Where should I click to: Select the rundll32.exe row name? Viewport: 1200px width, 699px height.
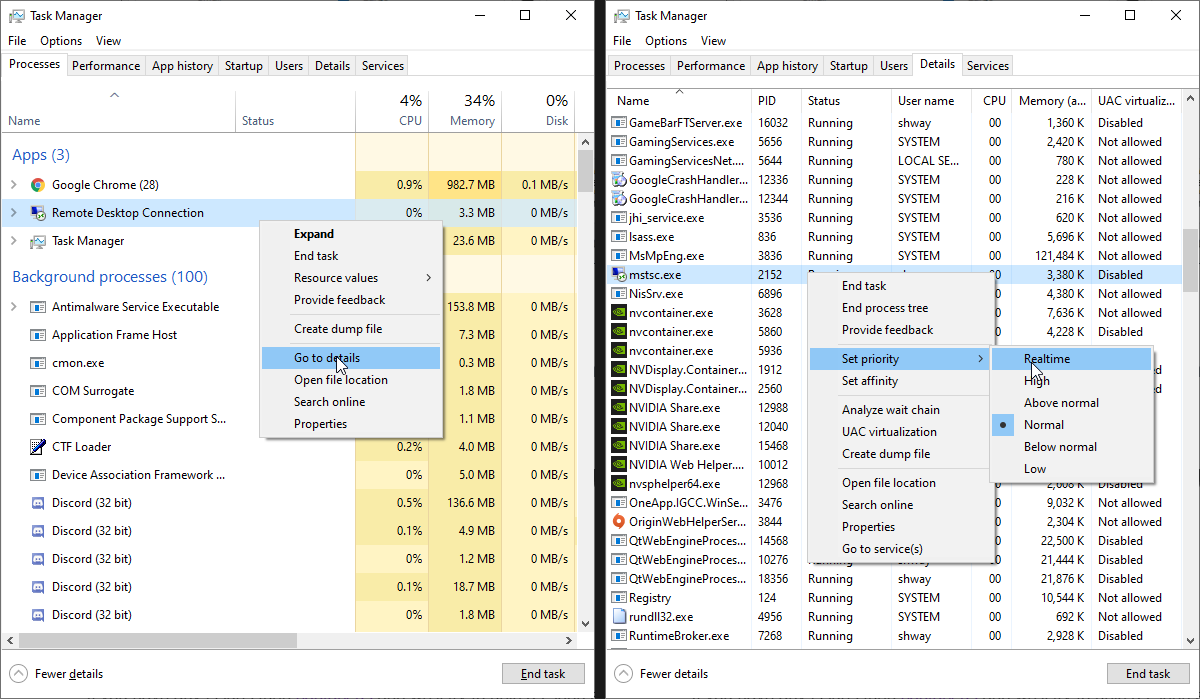[x=661, y=617]
